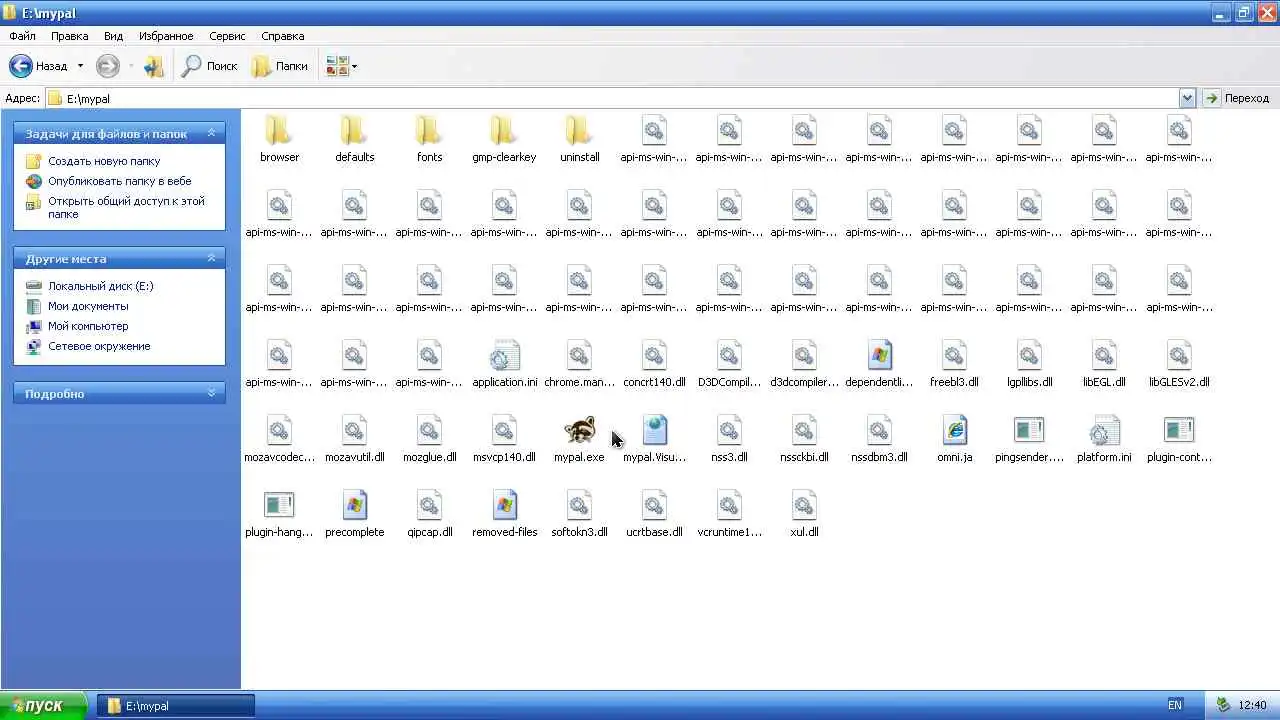Open Мои документы link
This screenshot has width=1280, height=720.
(88, 306)
